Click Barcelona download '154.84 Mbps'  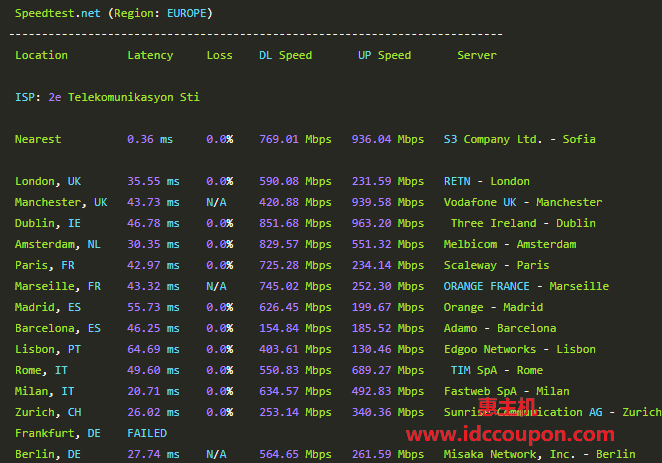(295, 328)
